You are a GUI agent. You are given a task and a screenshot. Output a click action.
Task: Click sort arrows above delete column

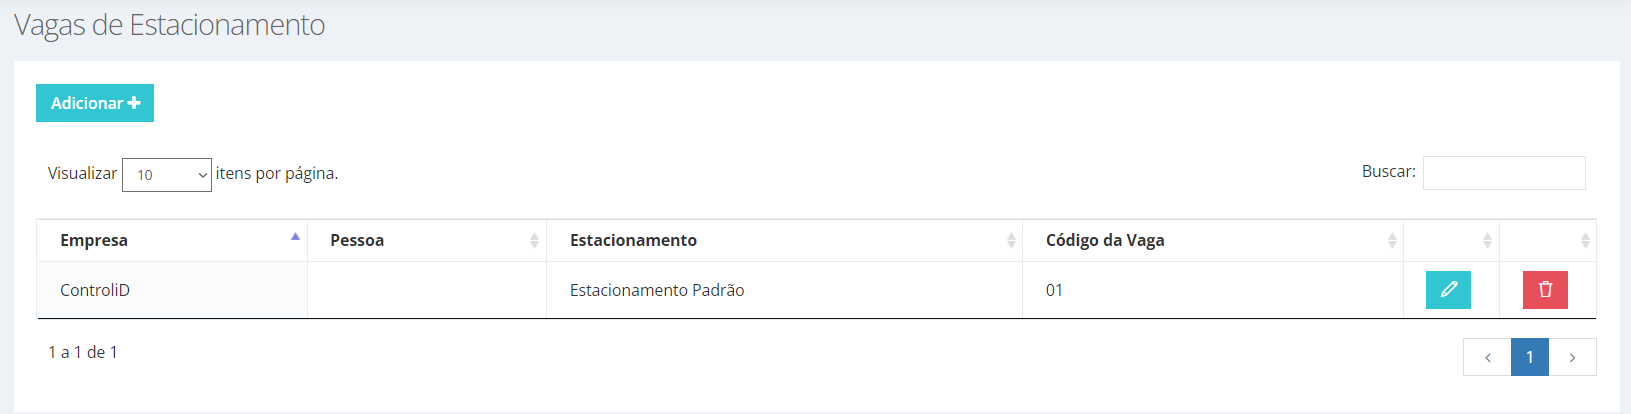[x=1585, y=240]
